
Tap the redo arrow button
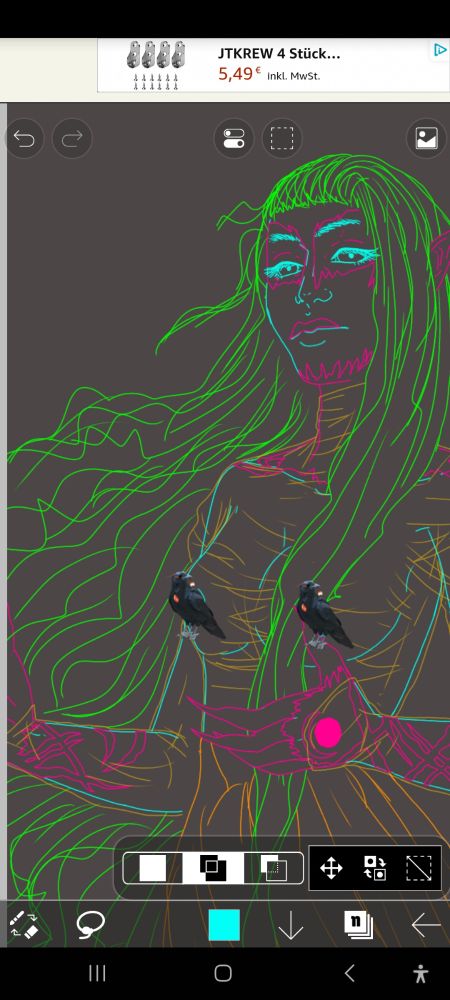click(x=72, y=138)
